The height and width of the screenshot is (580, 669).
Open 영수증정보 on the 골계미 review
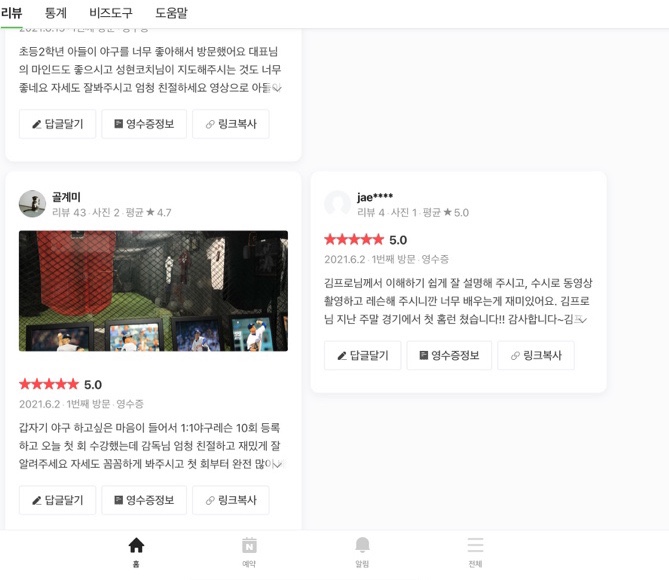coord(144,500)
